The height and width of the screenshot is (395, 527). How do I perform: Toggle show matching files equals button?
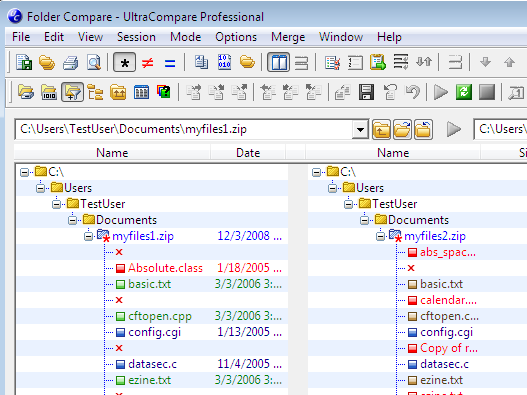pos(170,63)
